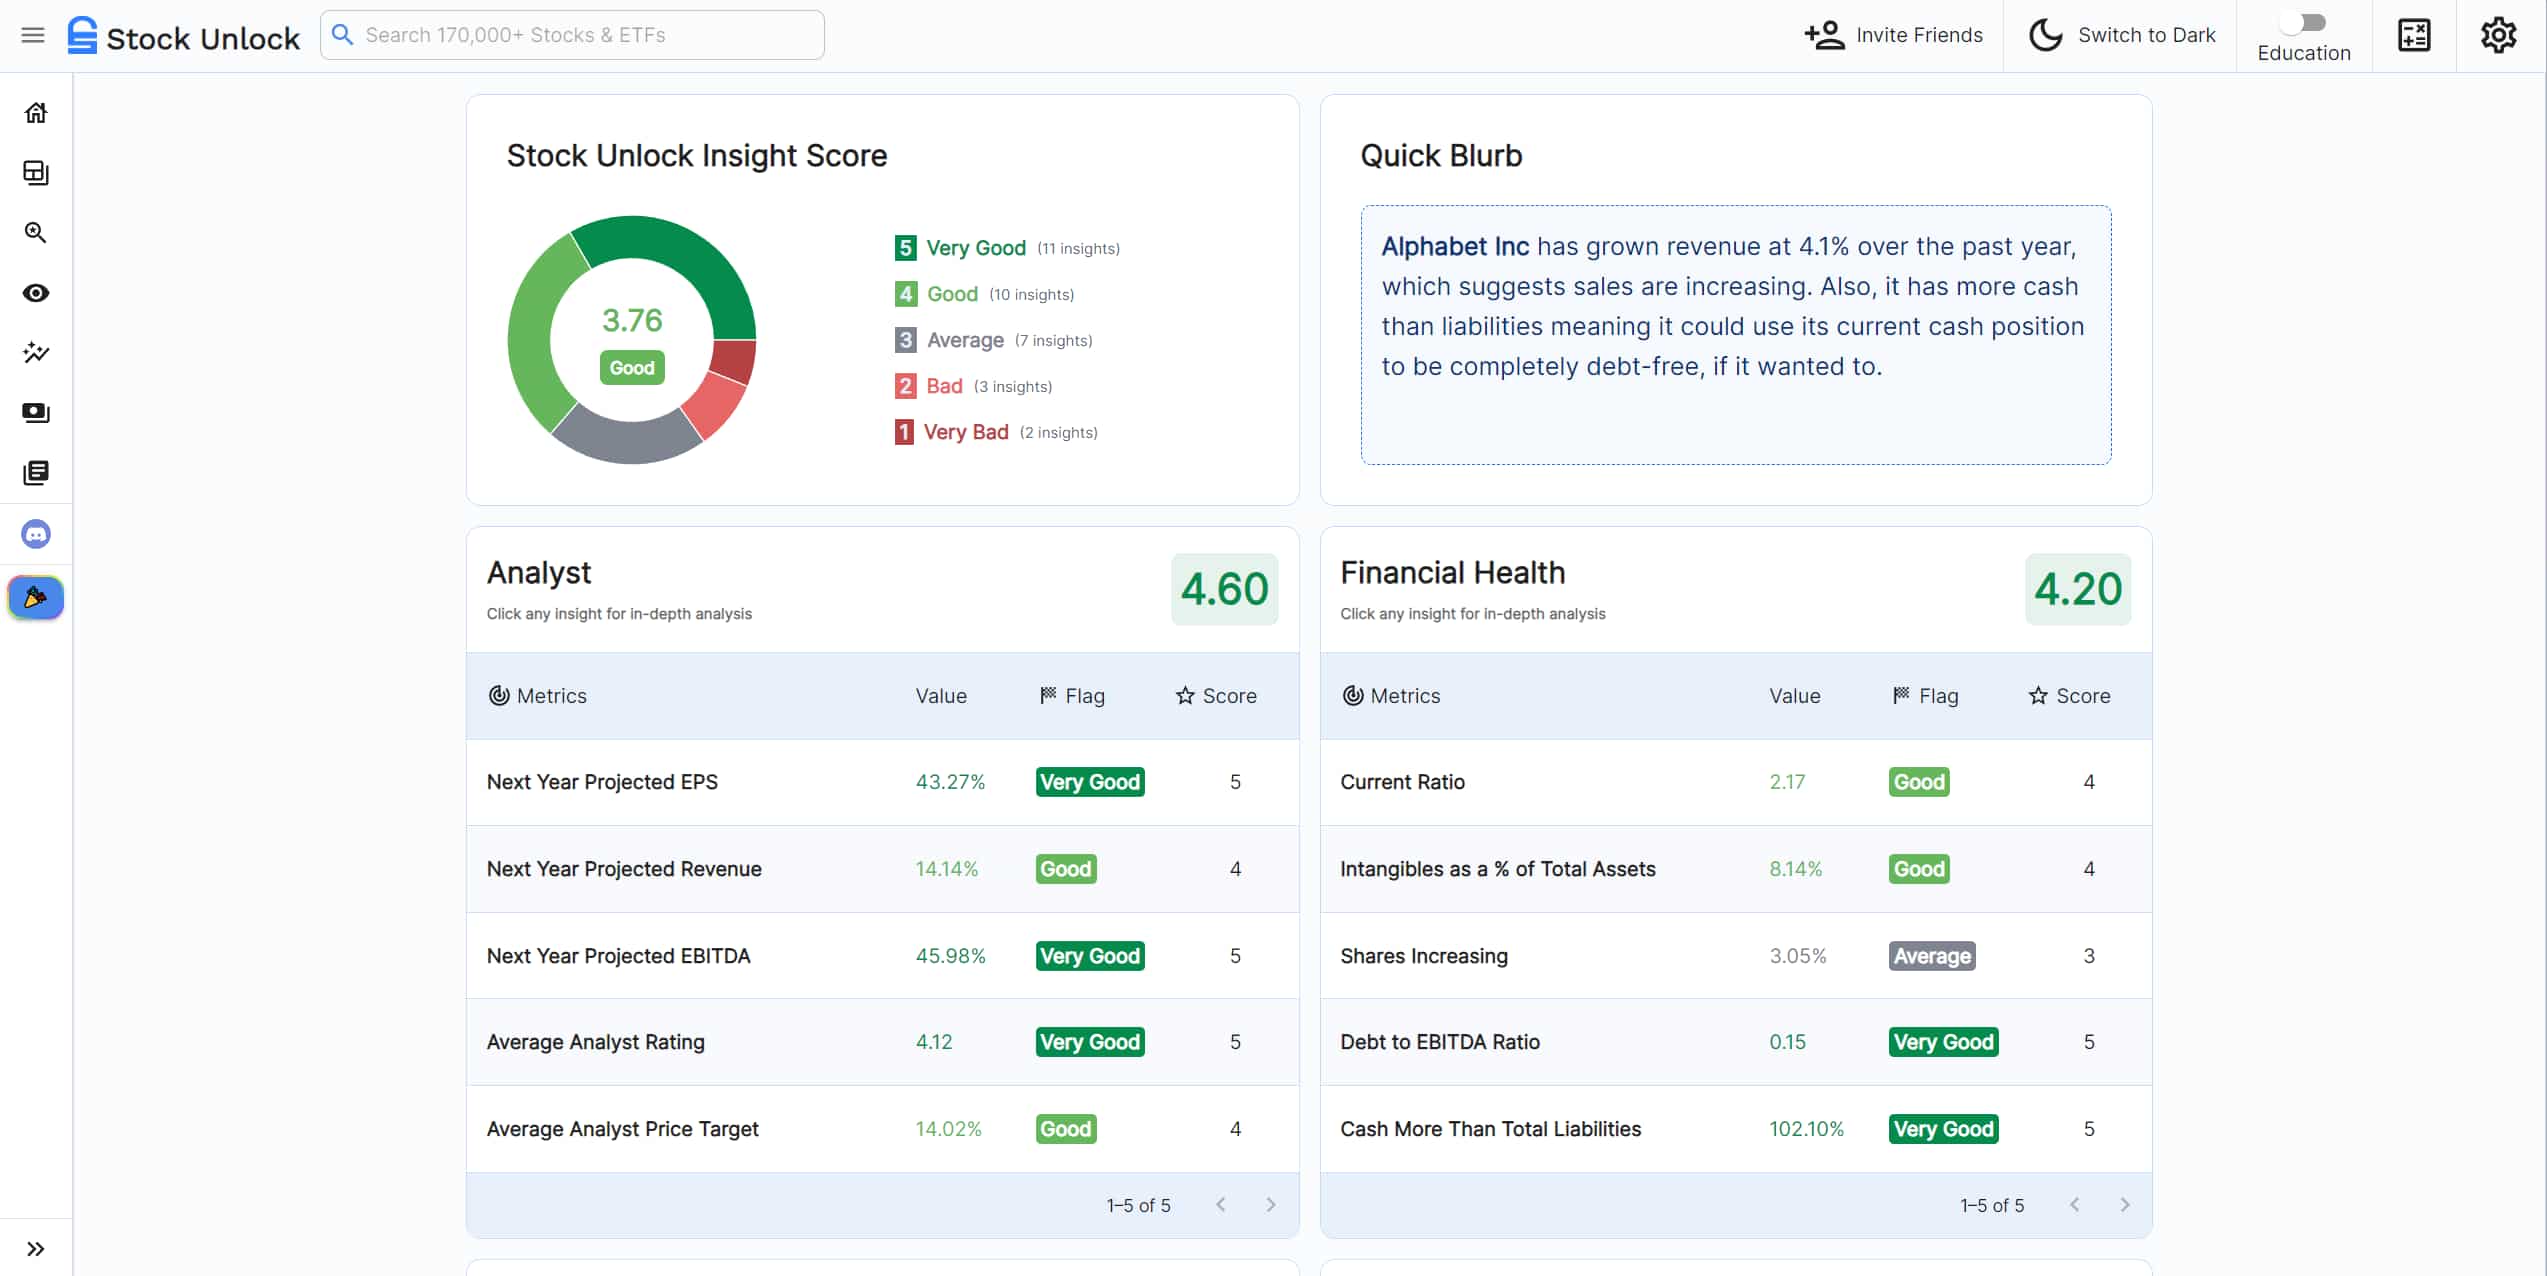Open the hamburger menu
The image size is (2547, 1276).
coord(33,36)
